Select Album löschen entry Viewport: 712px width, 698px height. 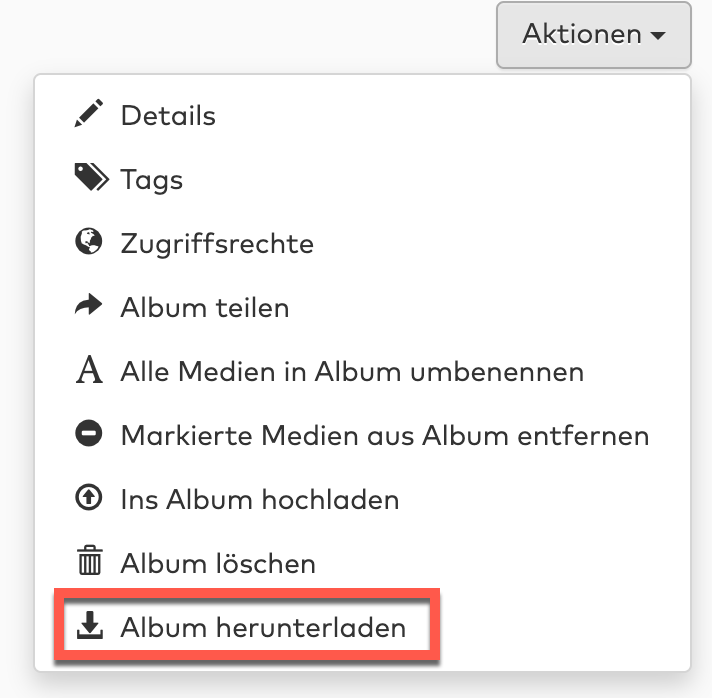pos(218,563)
